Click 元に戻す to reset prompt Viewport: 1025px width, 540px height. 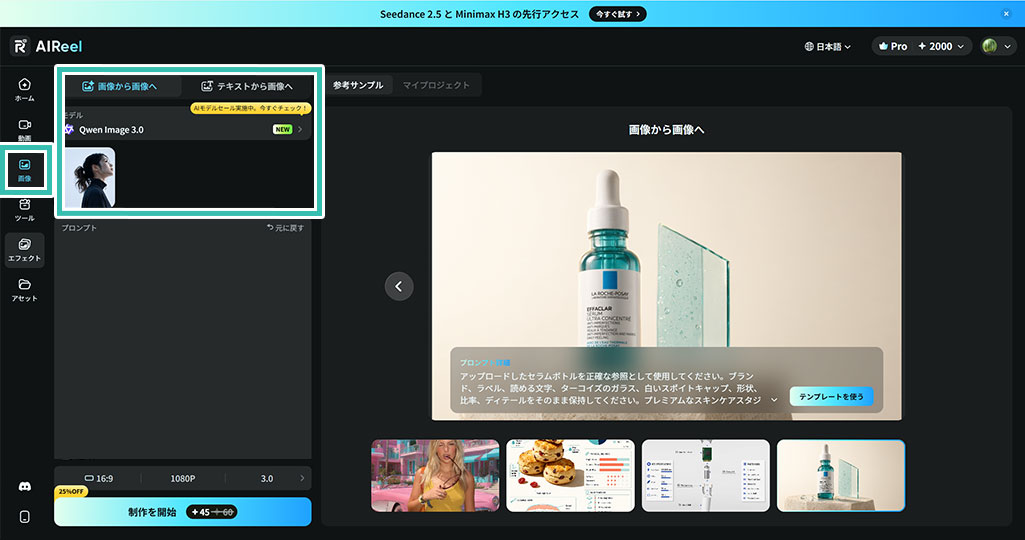[285, 228]
